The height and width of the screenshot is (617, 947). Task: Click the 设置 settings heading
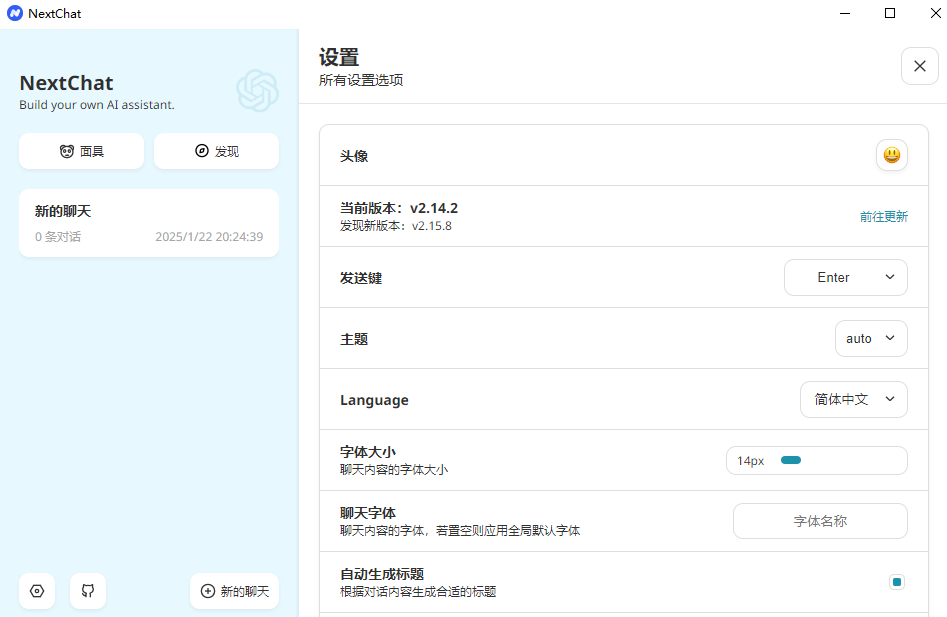339,58
